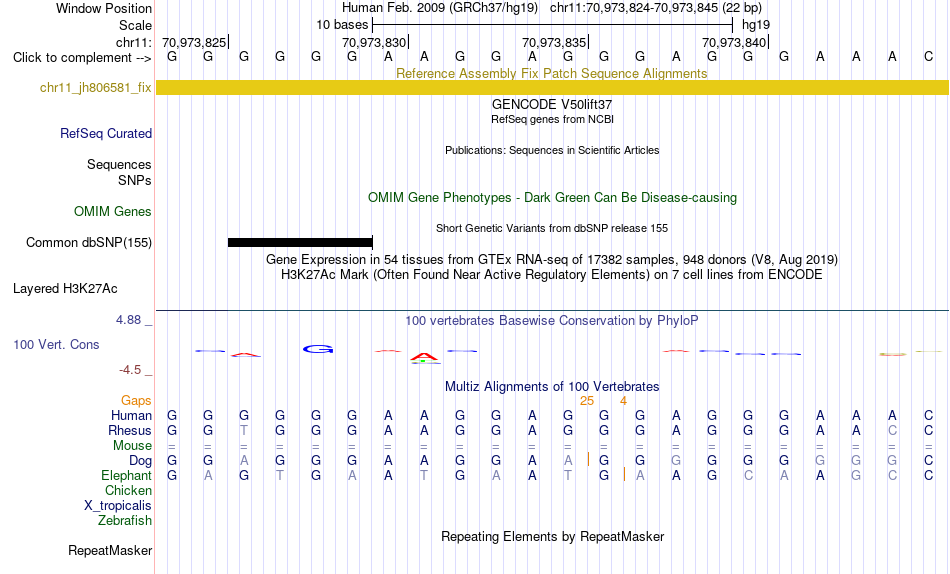Open the RefSeq Curated track label
This screenshot has height=574, width=950.
[106, 133]
